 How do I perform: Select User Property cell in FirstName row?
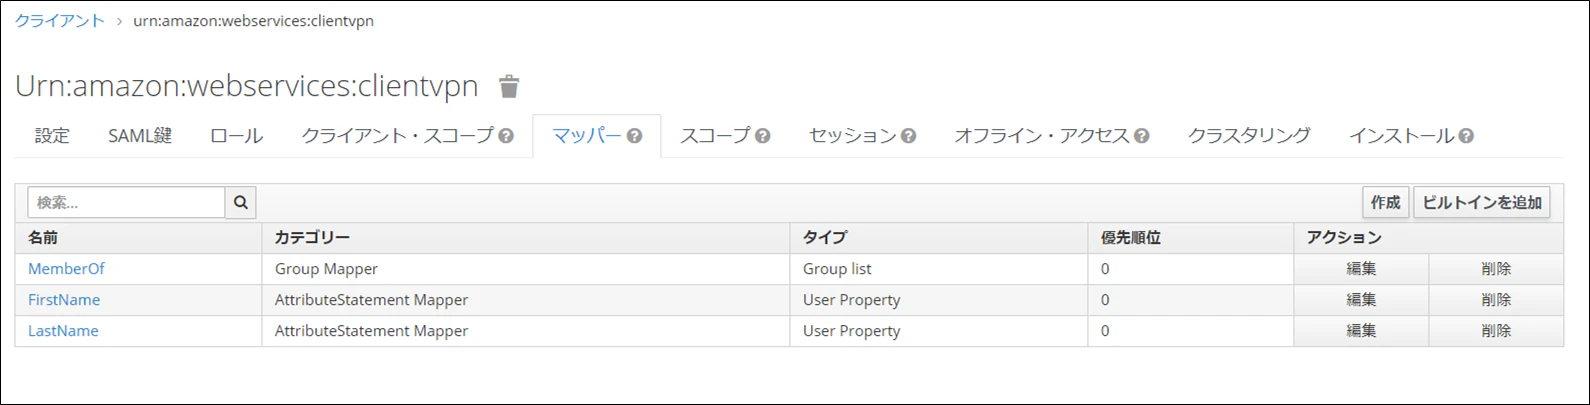939,300
